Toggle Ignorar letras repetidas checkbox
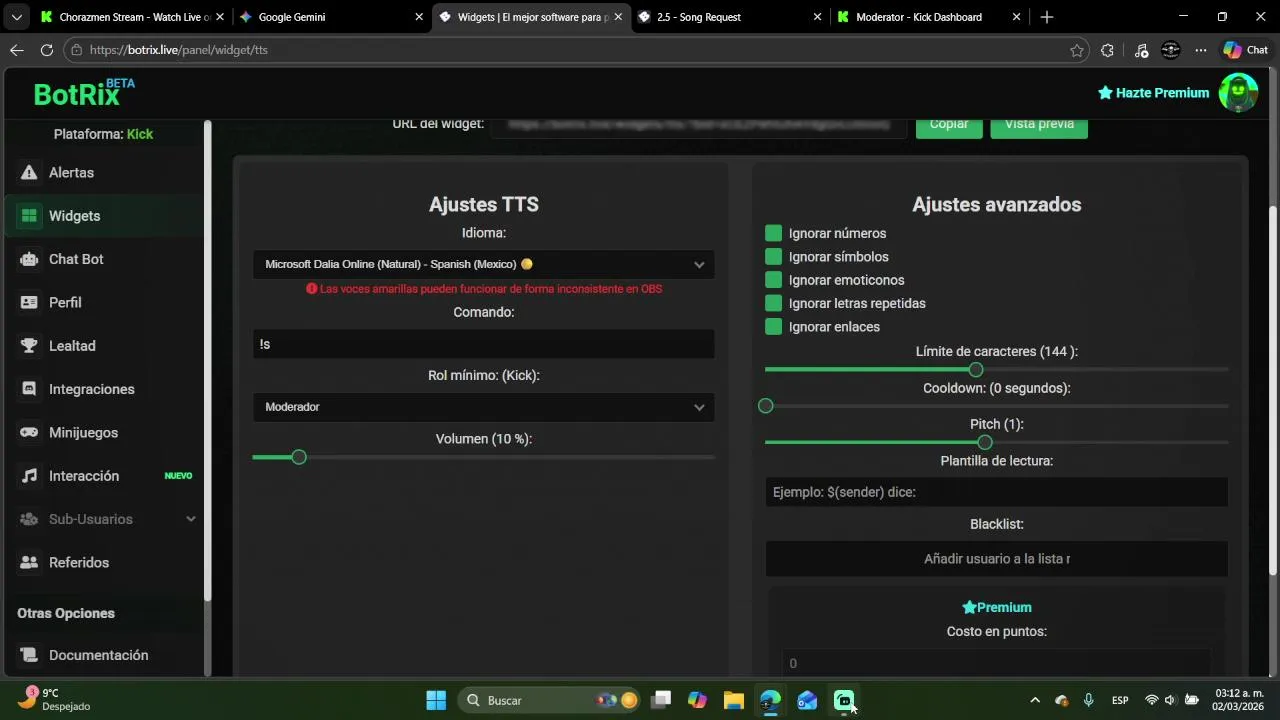Screen dimensions: 1280x720 pos(773,303)
